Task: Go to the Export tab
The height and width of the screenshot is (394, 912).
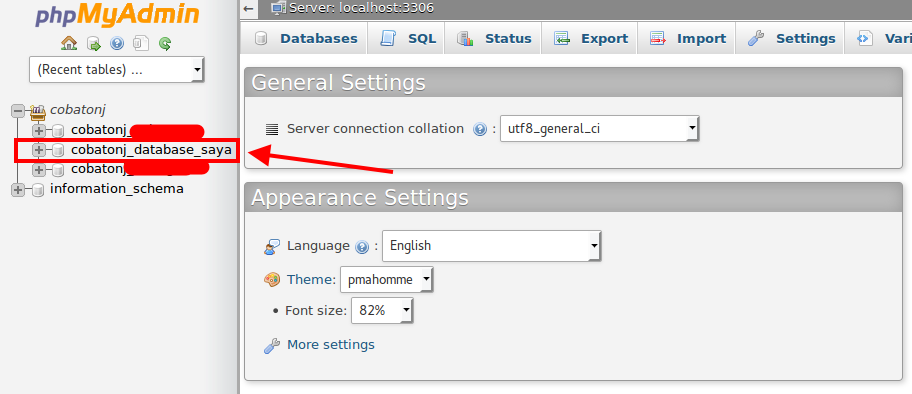Action: tap(590, 38)
